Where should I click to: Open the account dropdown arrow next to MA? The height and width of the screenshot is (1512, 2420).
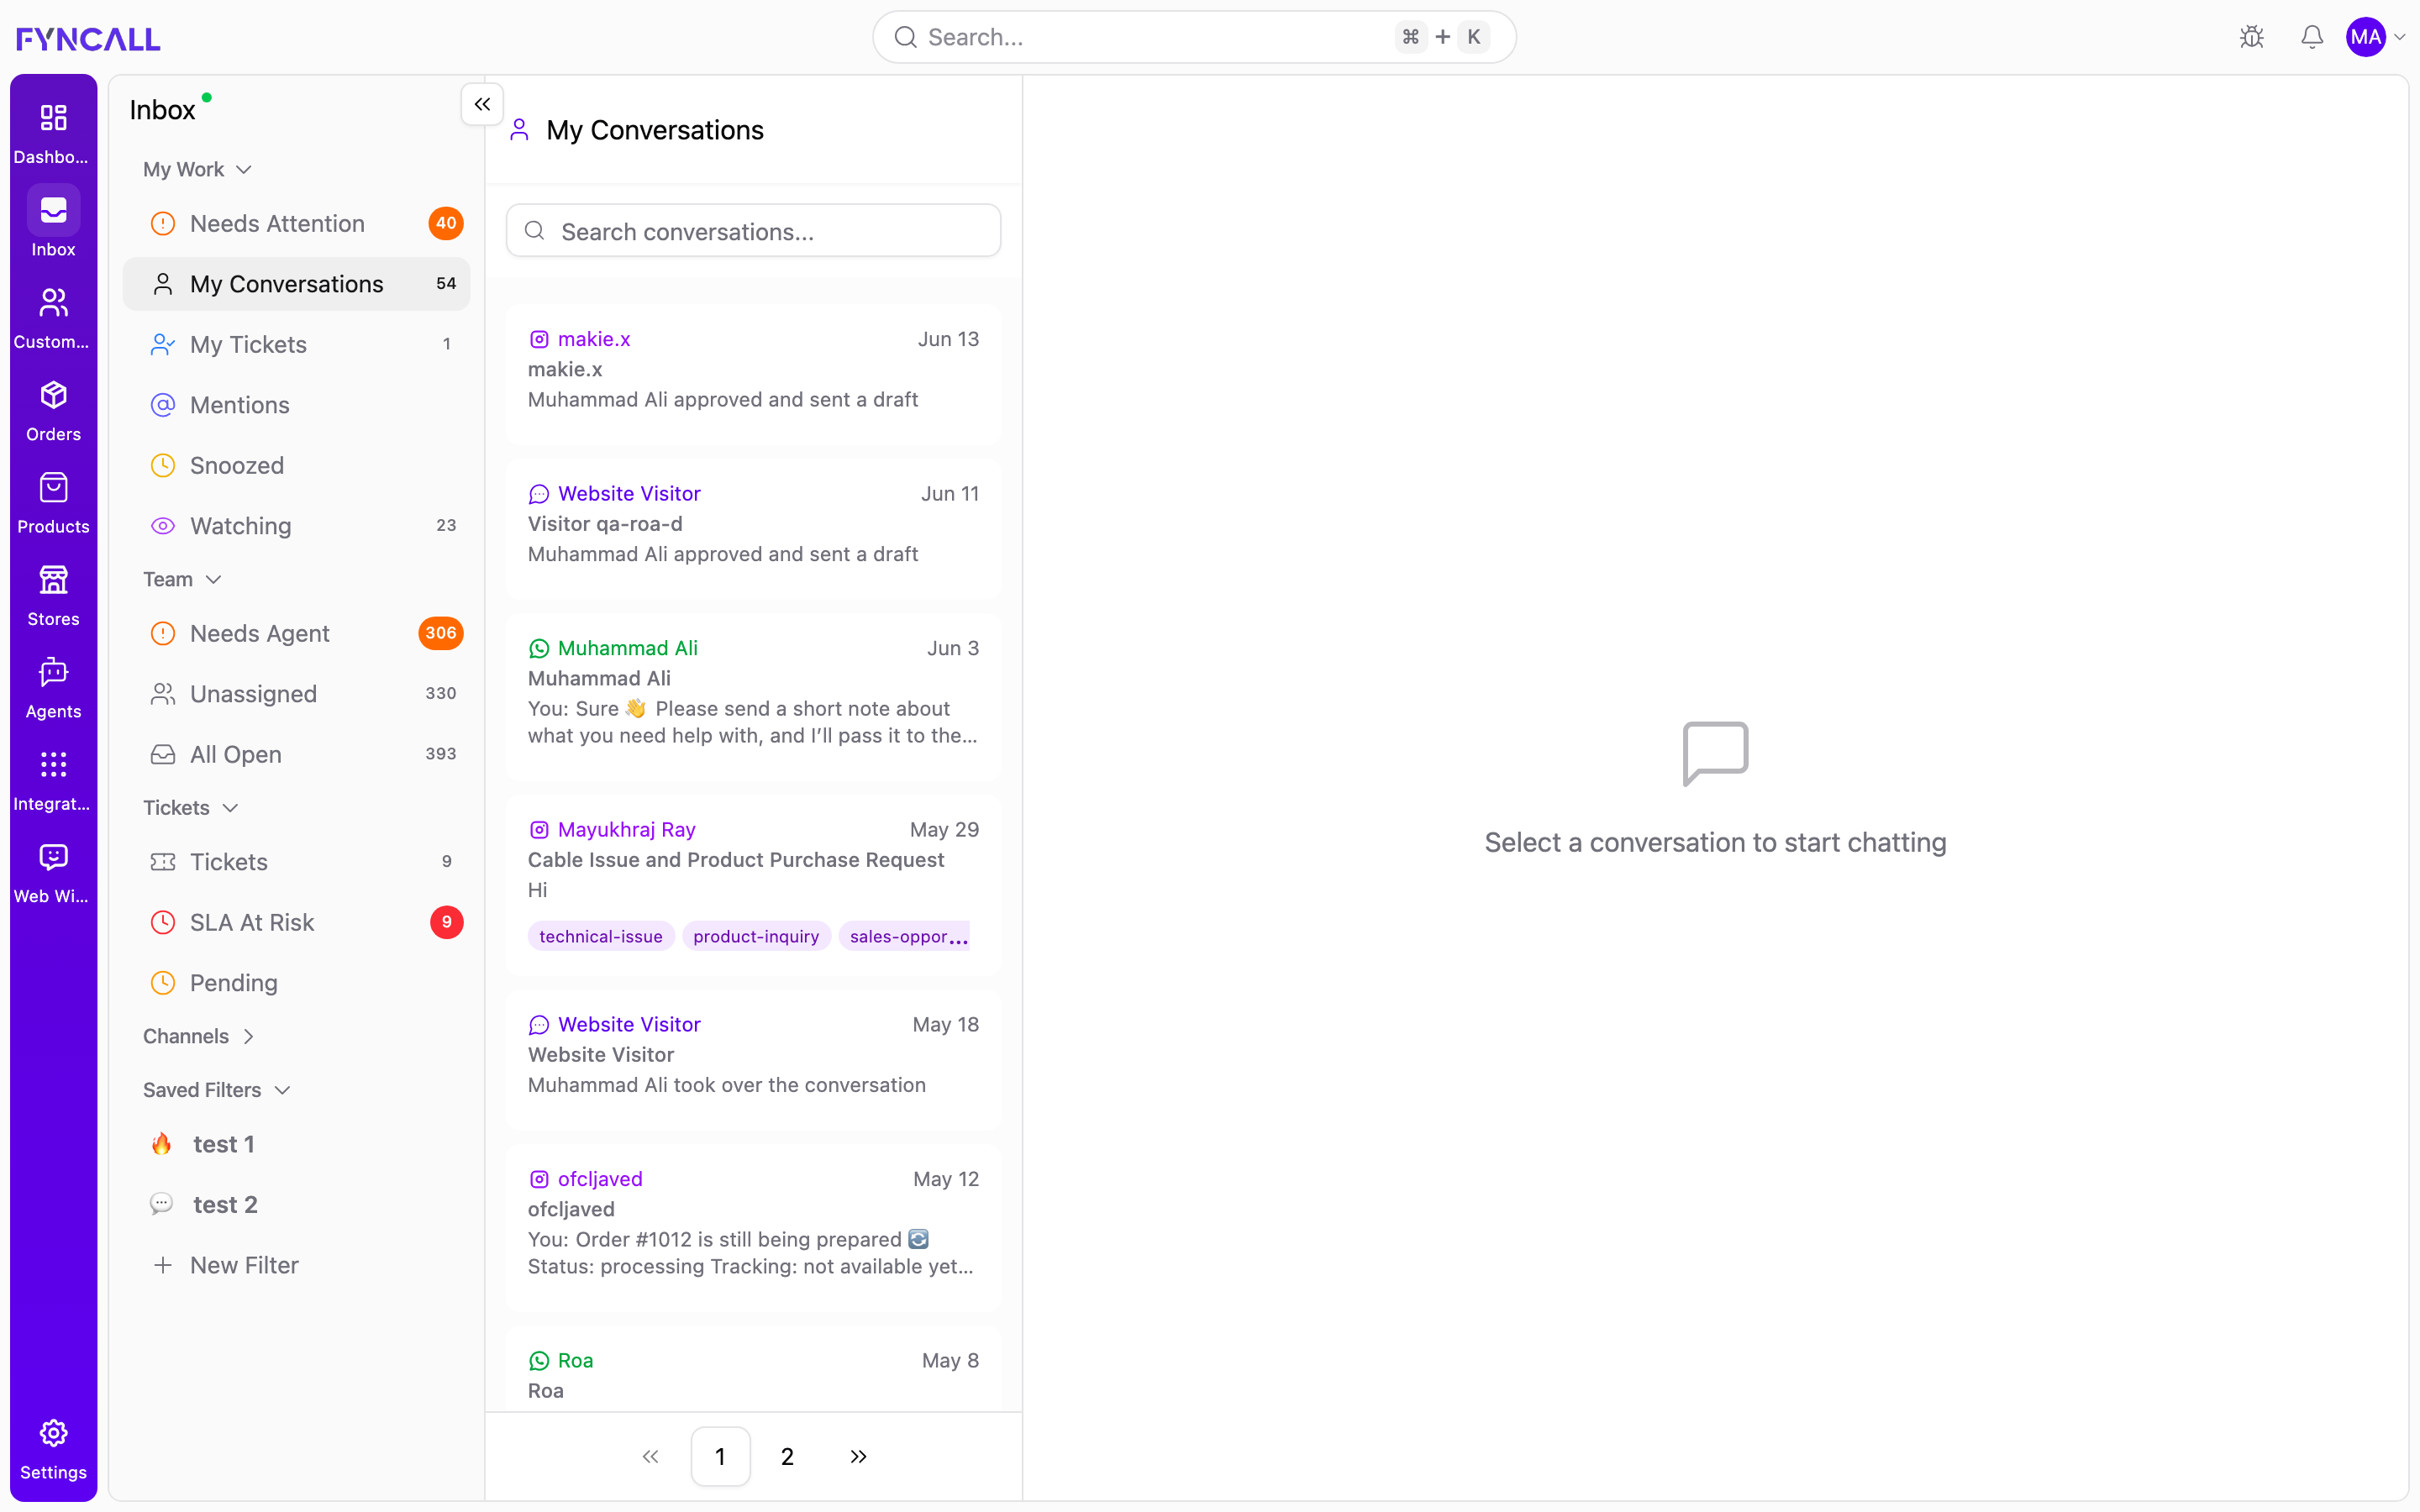pos(2399,37)
